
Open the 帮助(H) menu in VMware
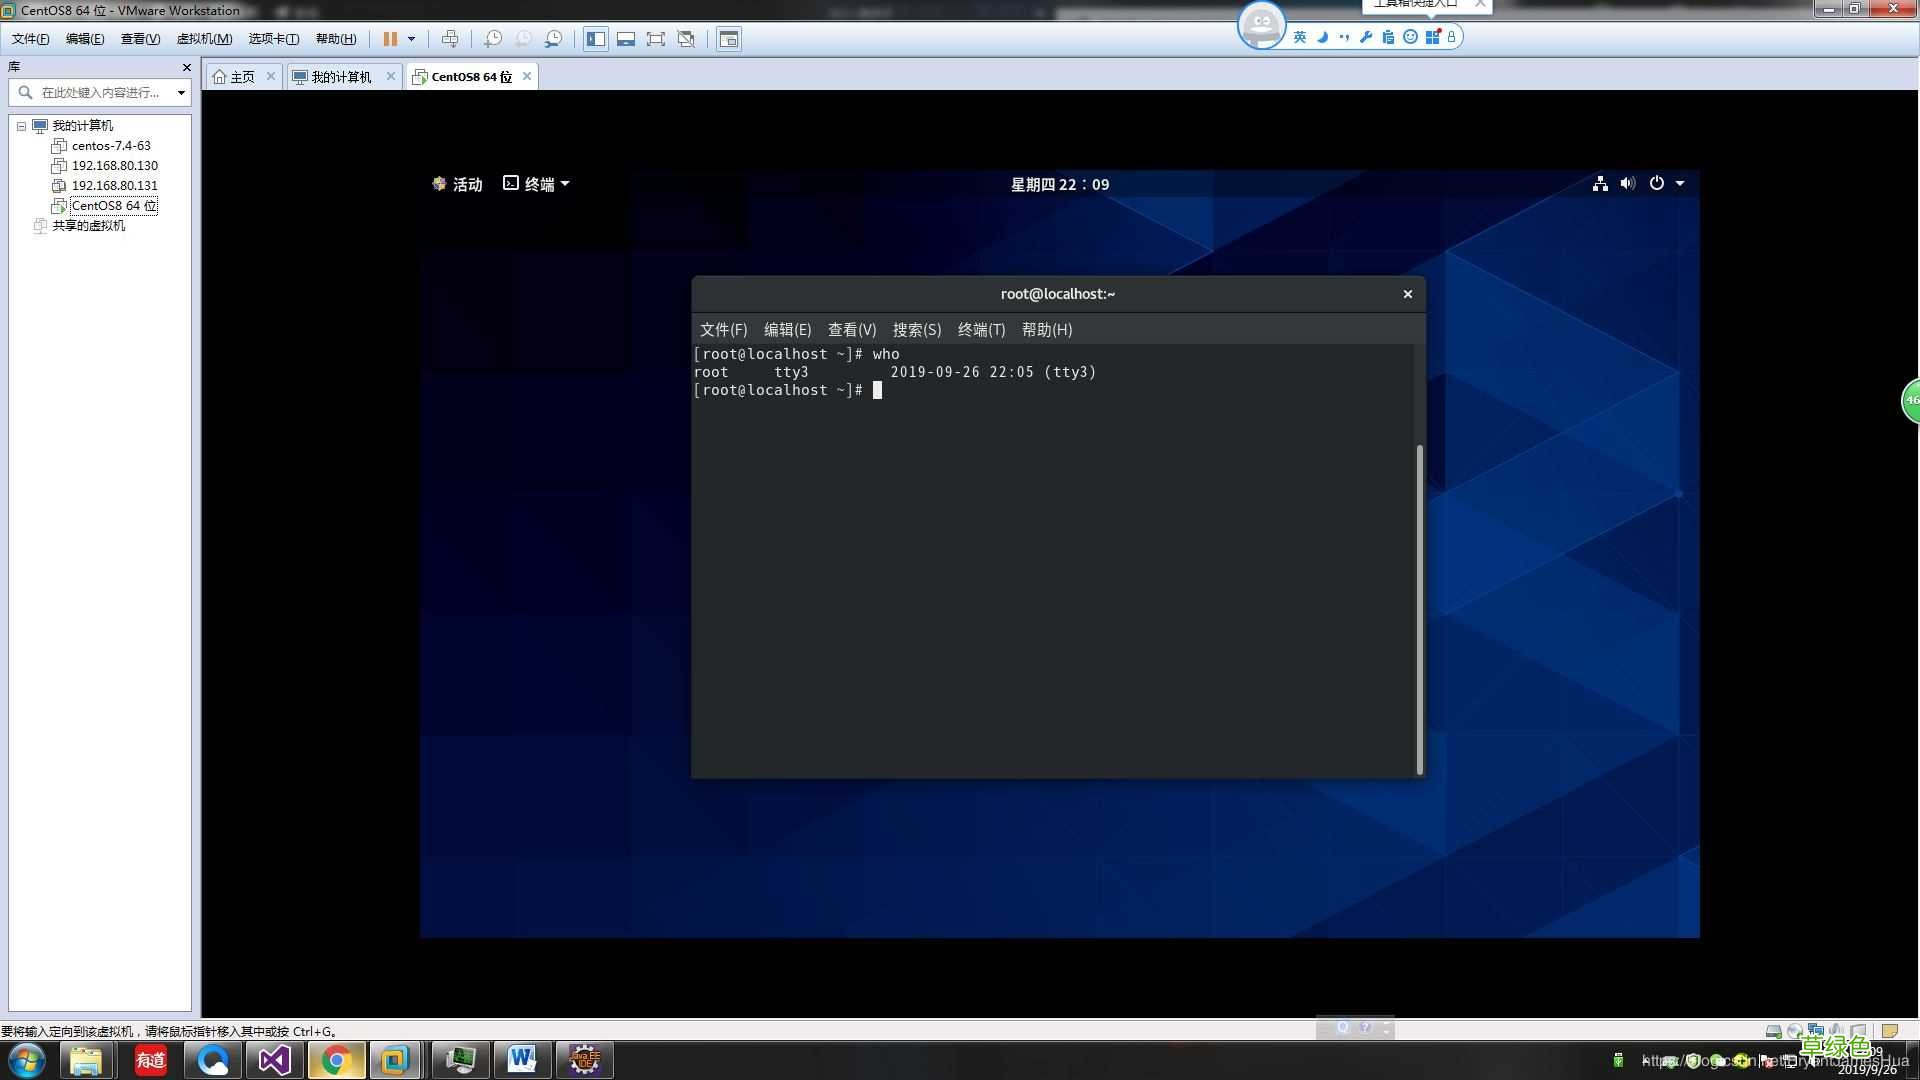336,39
